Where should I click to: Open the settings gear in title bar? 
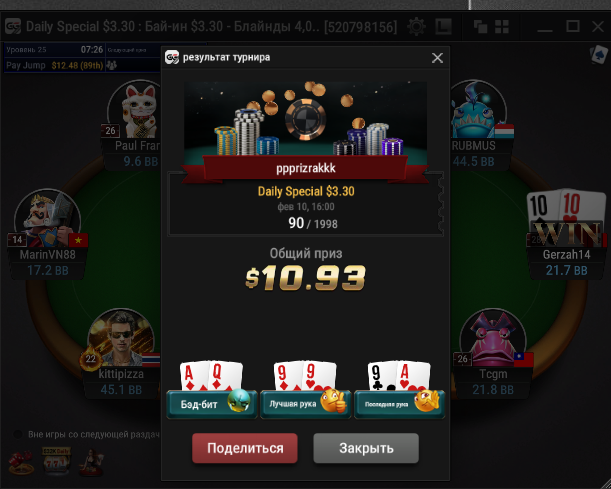tap(416, 27)
